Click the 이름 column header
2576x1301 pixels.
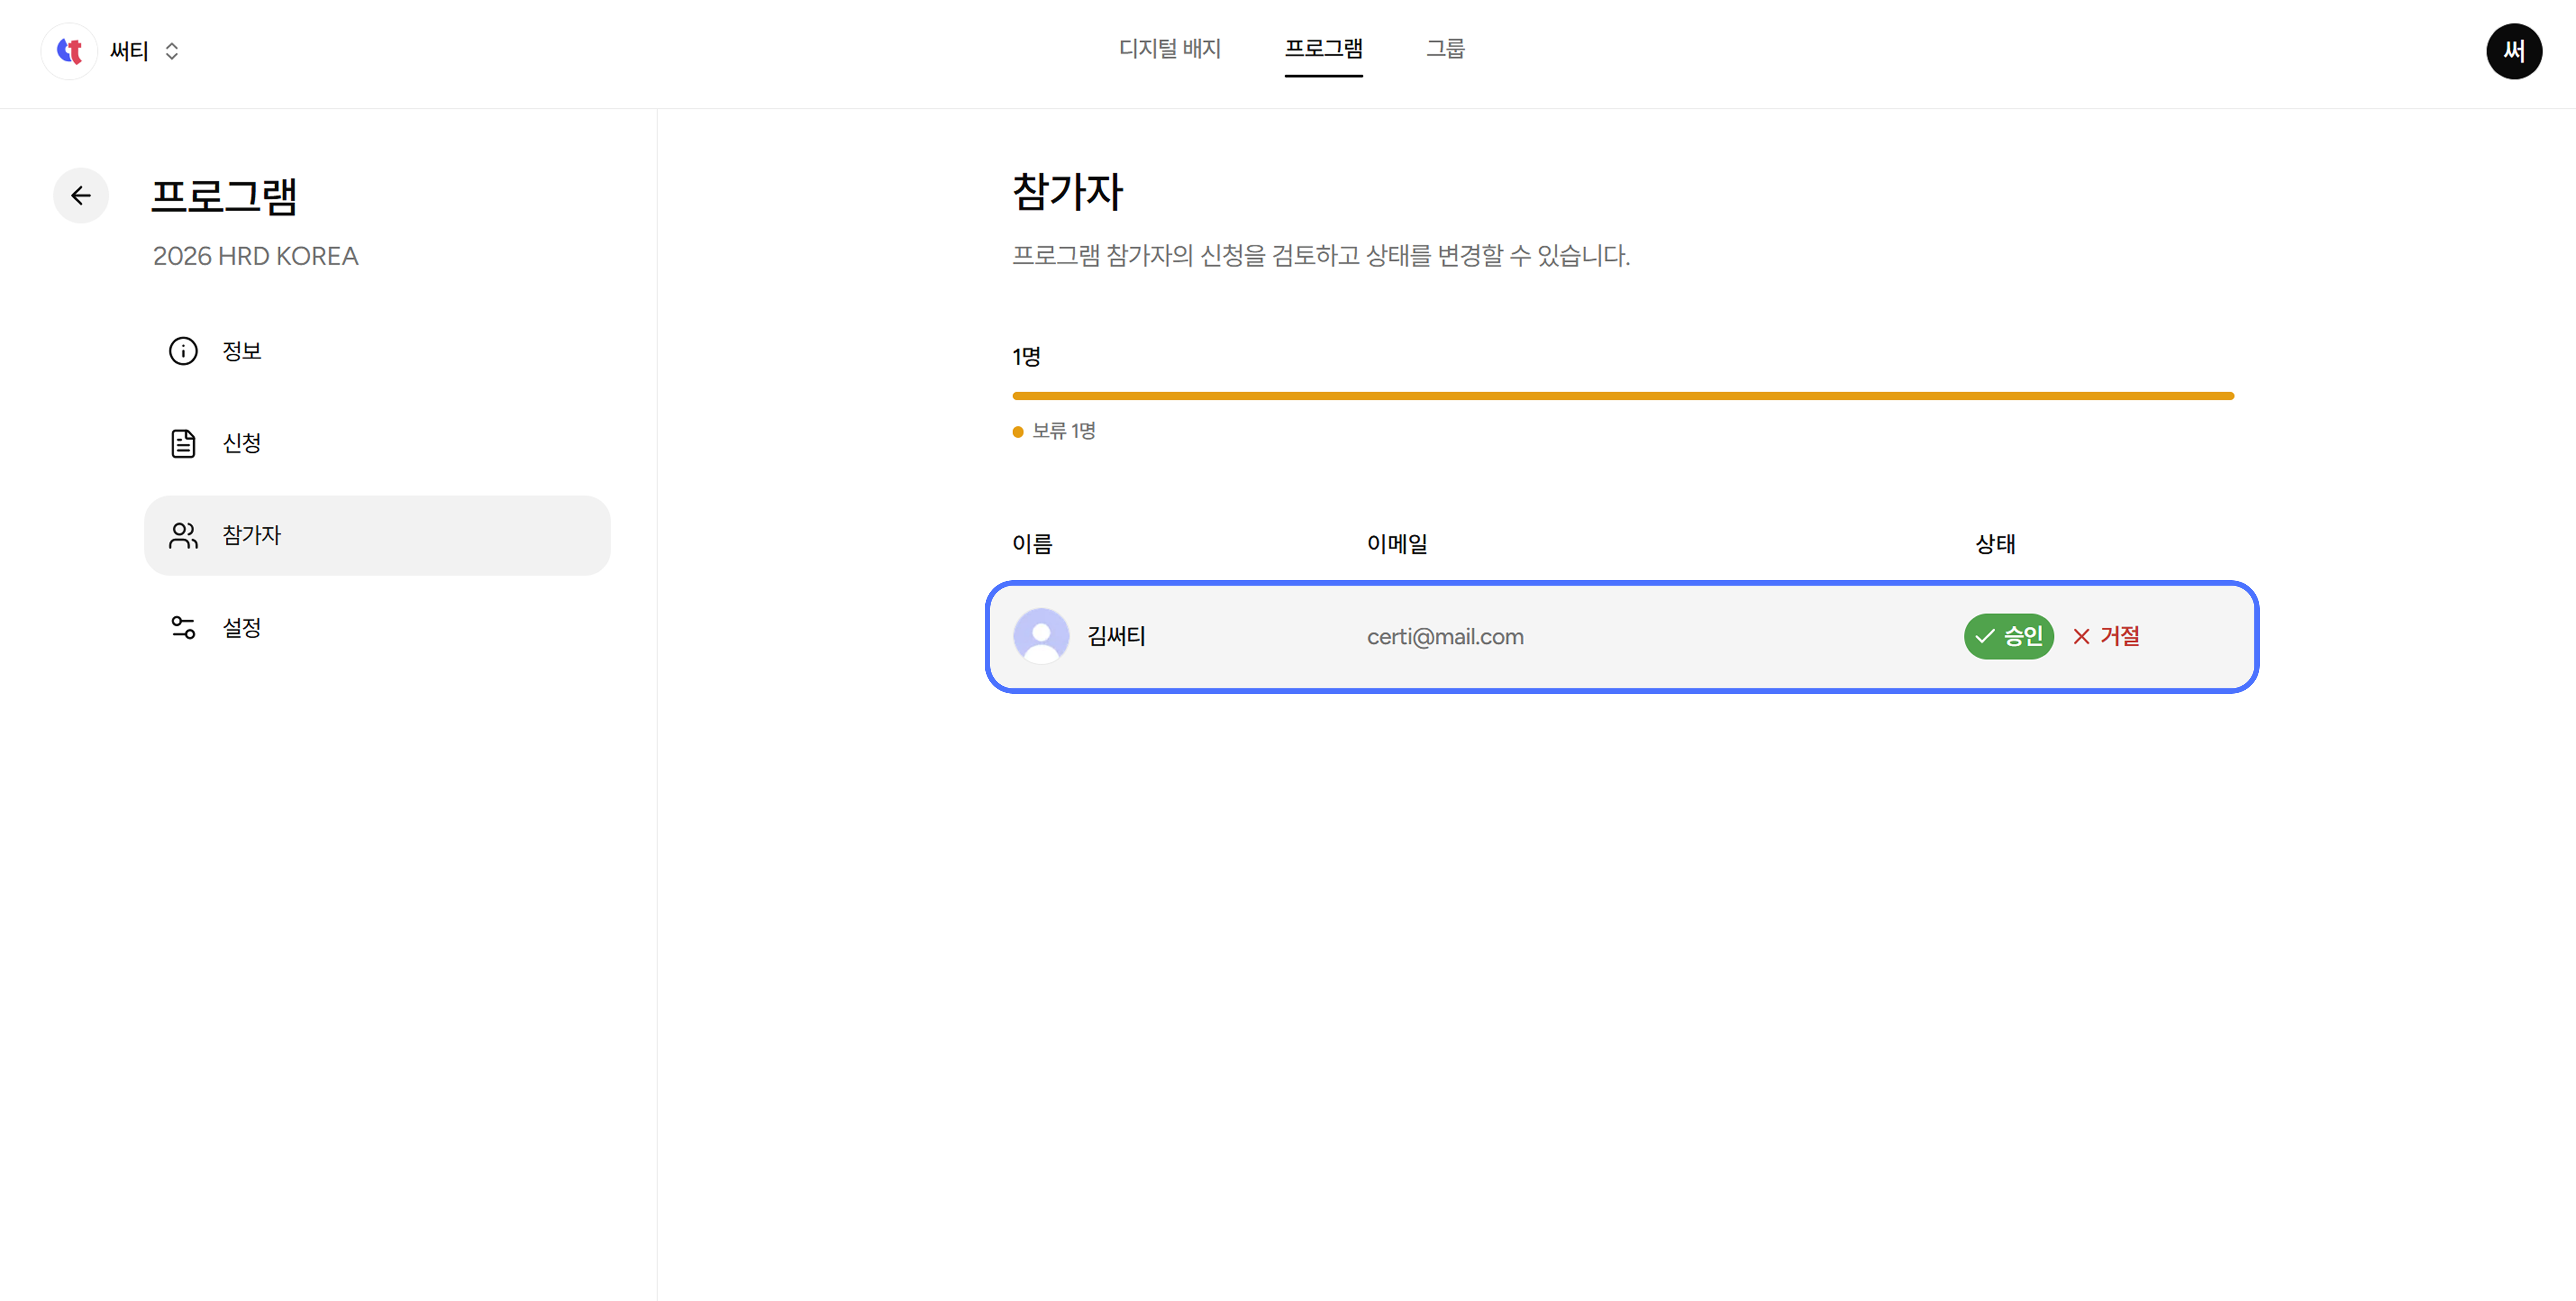[1032, 544]
